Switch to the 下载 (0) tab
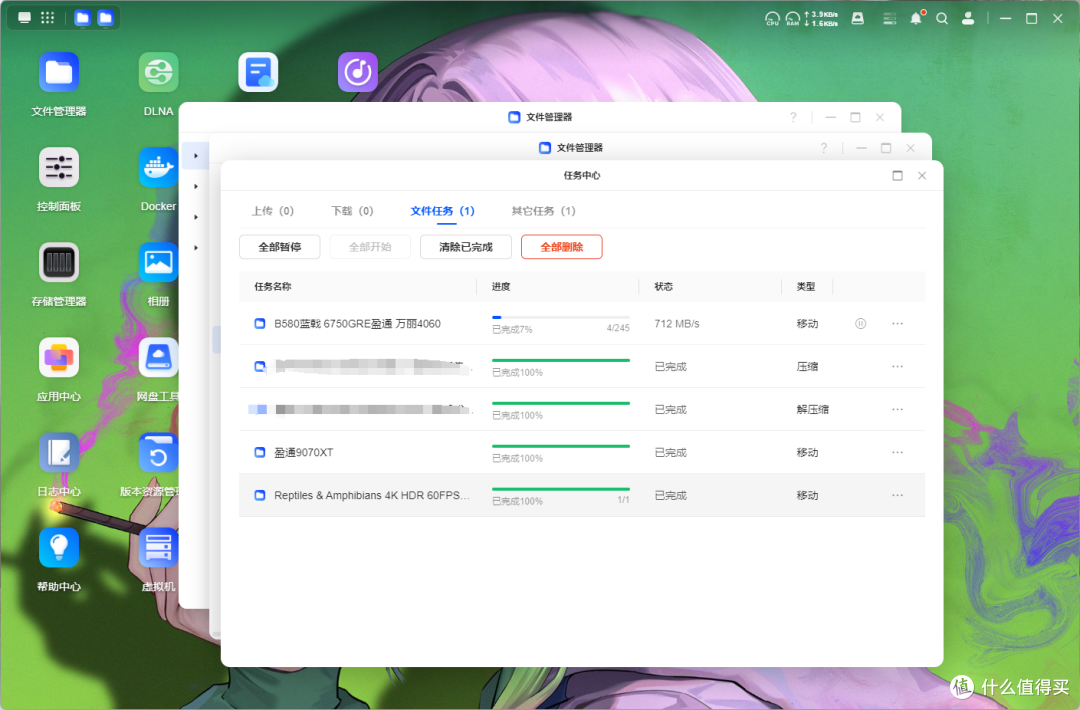The height and width of the screenshot is (710, 1080). [x=352, y=211]
